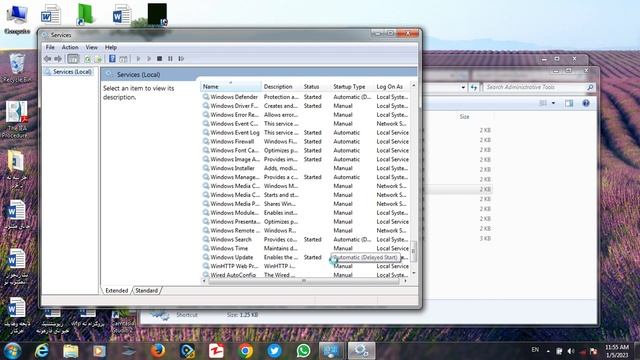Open Twitter from the taskbar
This screenshot has height=360, width=640.
[275, 351]
